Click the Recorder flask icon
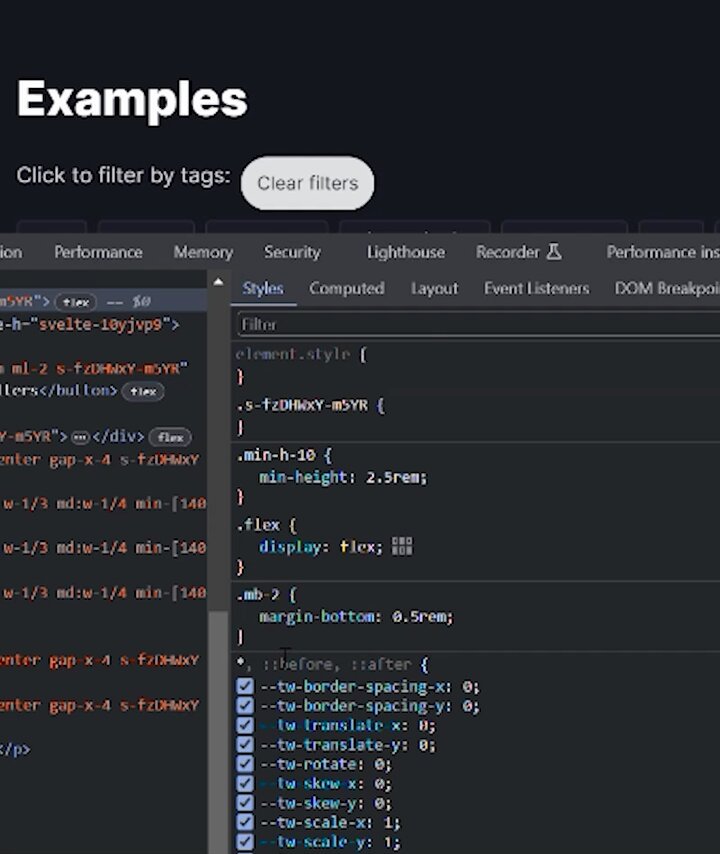The width and height of the screenshot is (720, 854). [x=554, y=252]
